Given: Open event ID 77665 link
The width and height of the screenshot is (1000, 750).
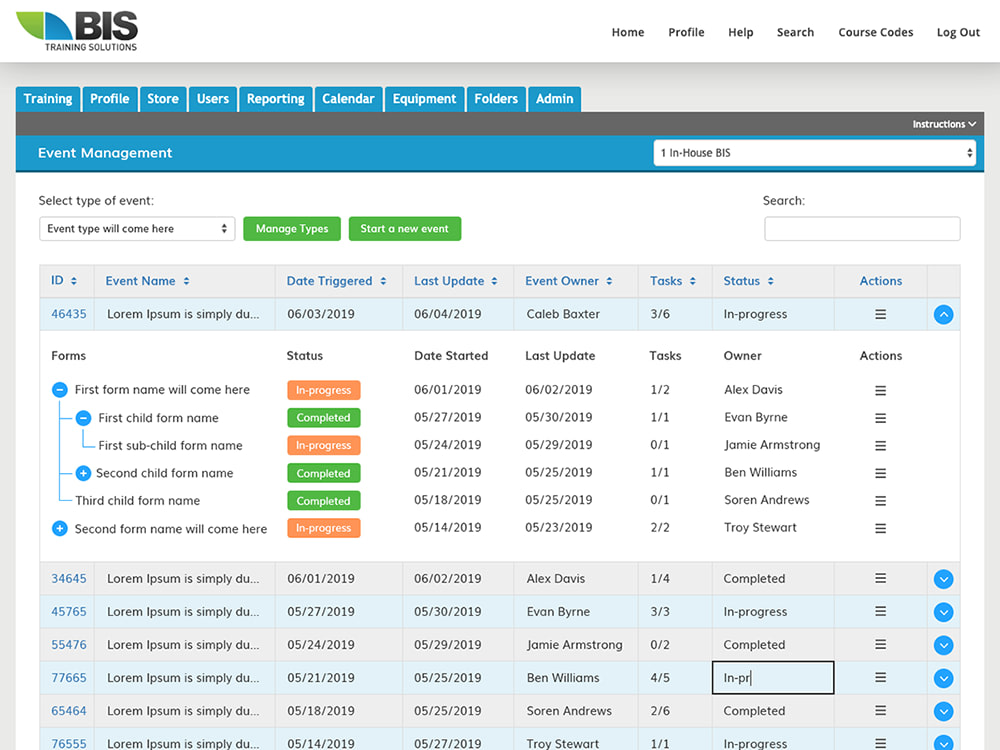Looking at the screenshot, I should [69, 678].
